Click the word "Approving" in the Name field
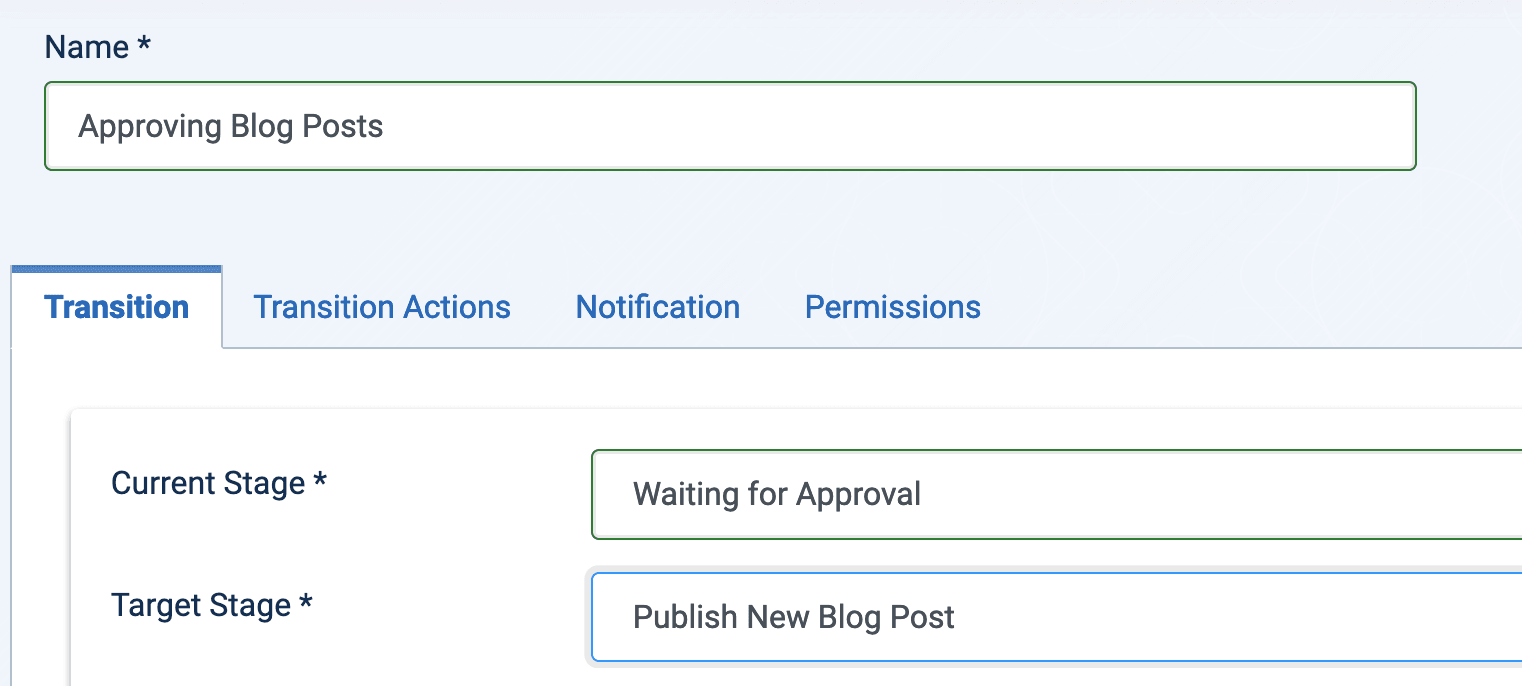Viewport: 1522px width, 686px height. [150, 127]
